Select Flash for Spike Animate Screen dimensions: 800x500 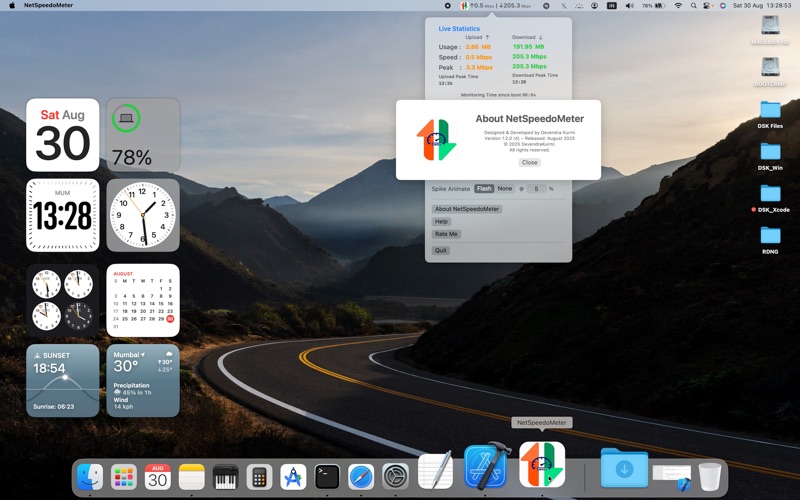point(484,188)
